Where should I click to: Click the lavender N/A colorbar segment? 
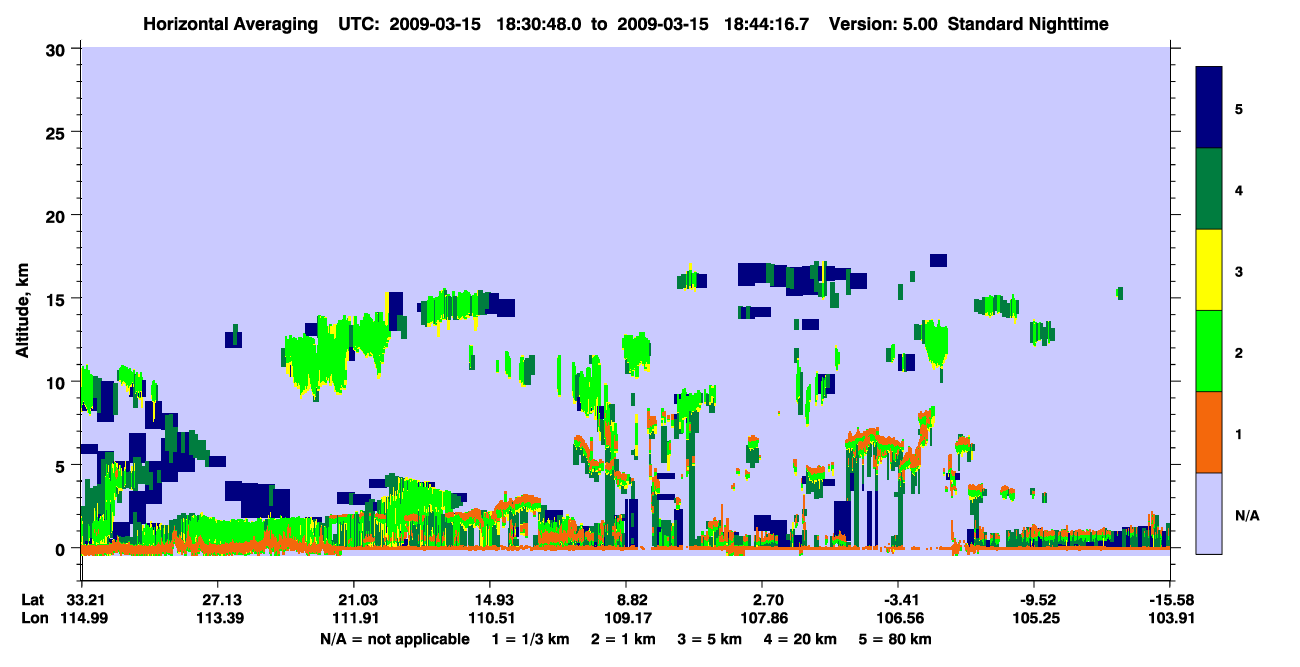[1209, 513]
